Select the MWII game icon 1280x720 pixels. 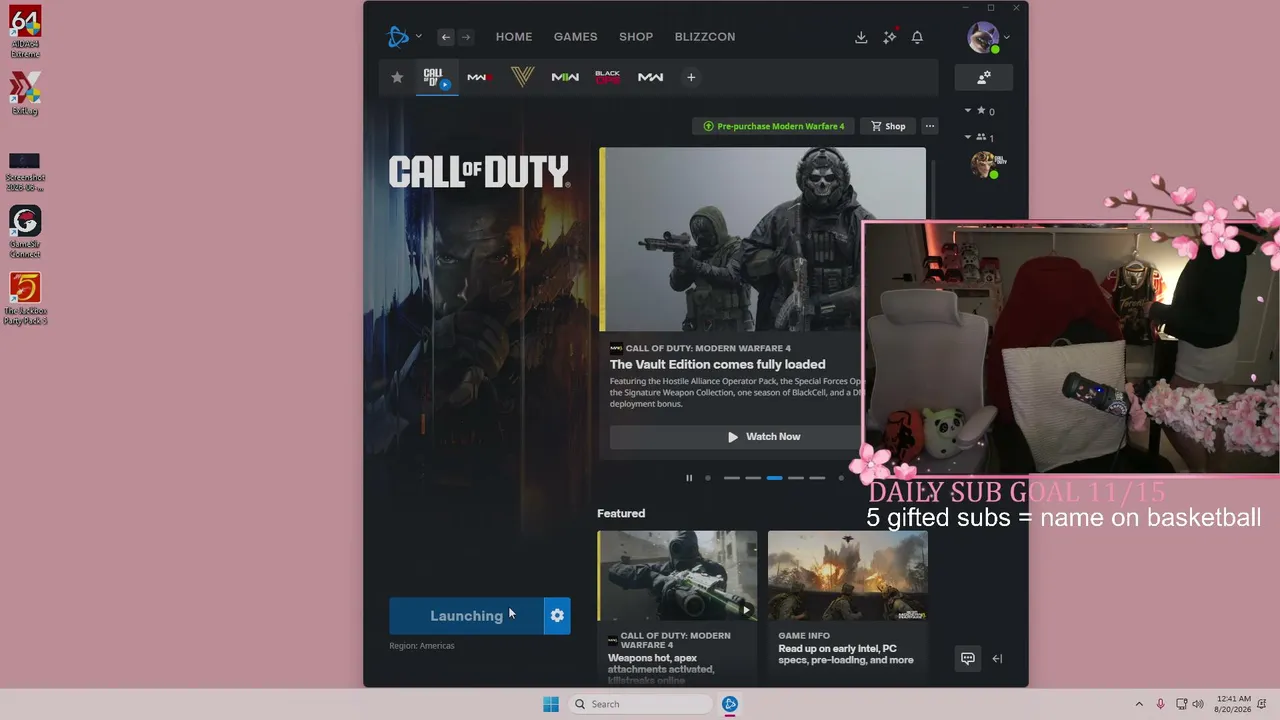[x=565, y=77]
